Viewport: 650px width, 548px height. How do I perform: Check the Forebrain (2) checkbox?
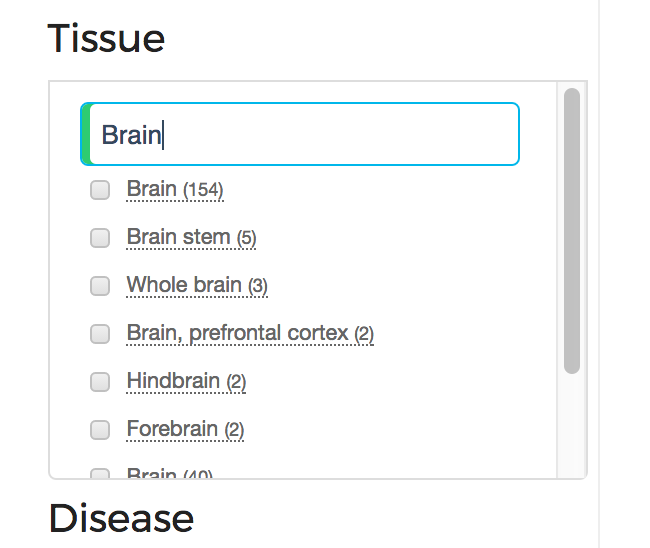pyautogui.click(x=100, y=429)
